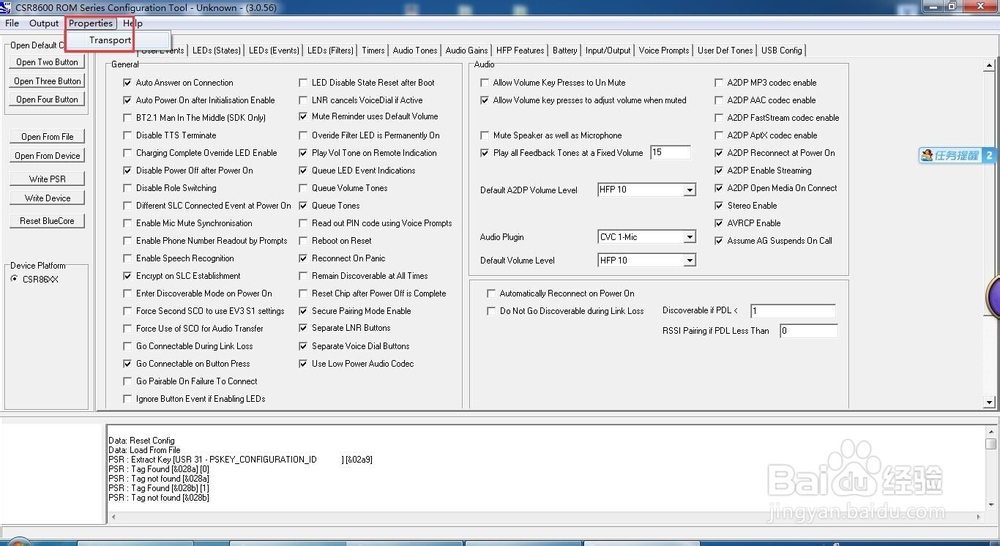Image resolution: width=1000 pixels, height=546 pixels.
Task: Open the User Def Tones tab
Action: [725, 50]
